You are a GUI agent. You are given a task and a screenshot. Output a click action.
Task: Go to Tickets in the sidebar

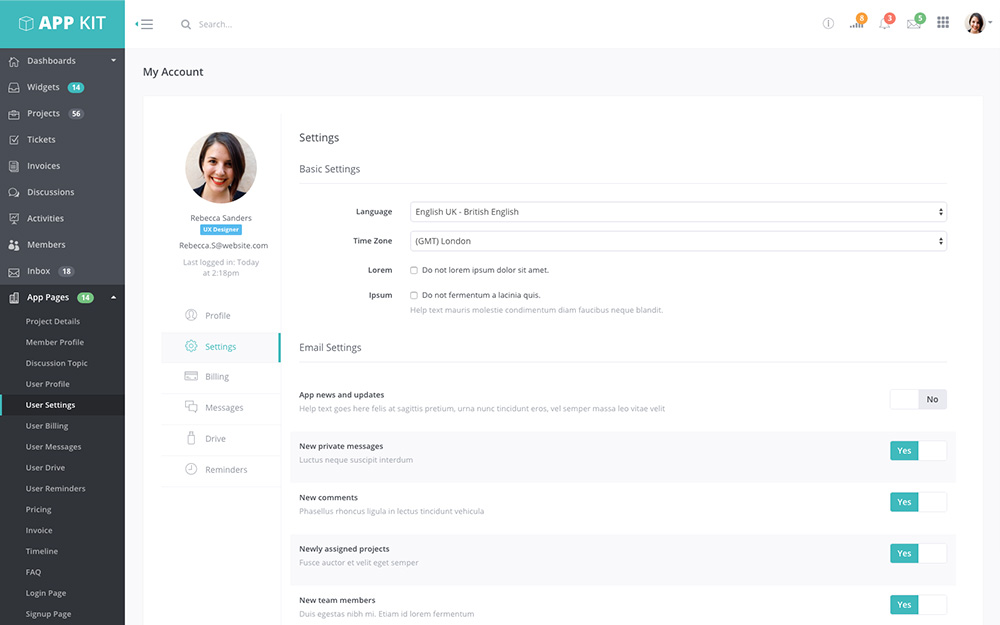pyautogui.click(x=41, y=140)
